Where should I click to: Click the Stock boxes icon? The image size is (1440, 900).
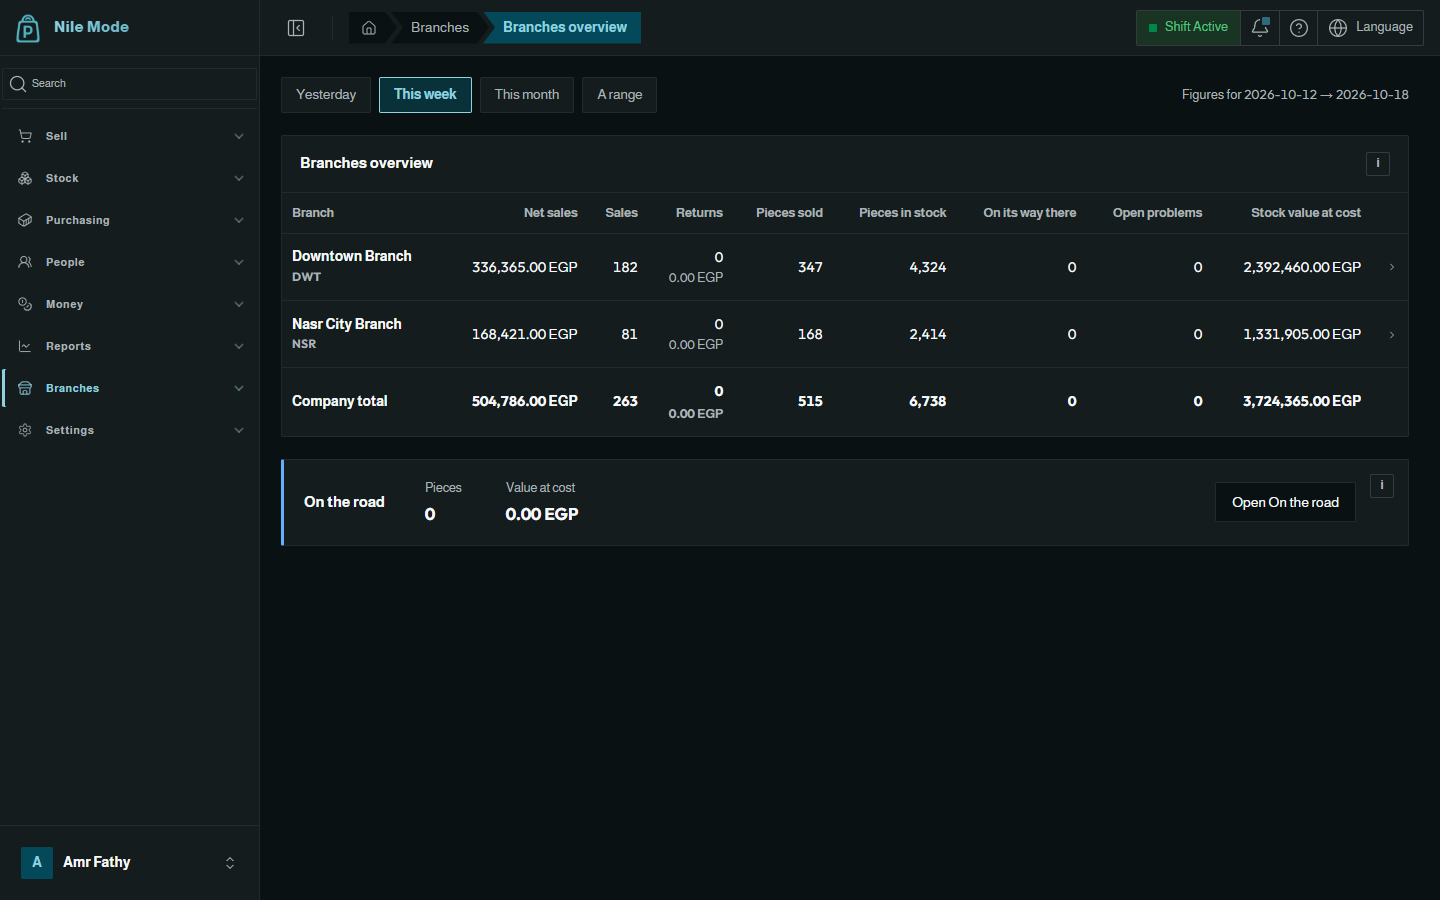(x=25, y=178)
